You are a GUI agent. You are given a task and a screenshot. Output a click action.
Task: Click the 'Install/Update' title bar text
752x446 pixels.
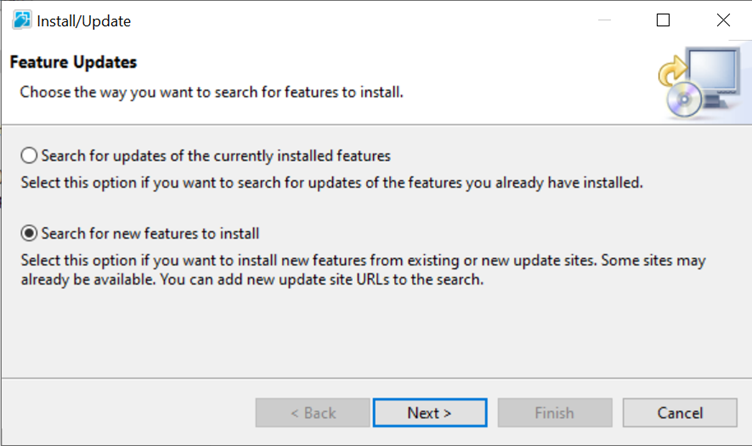coord(84,21)
